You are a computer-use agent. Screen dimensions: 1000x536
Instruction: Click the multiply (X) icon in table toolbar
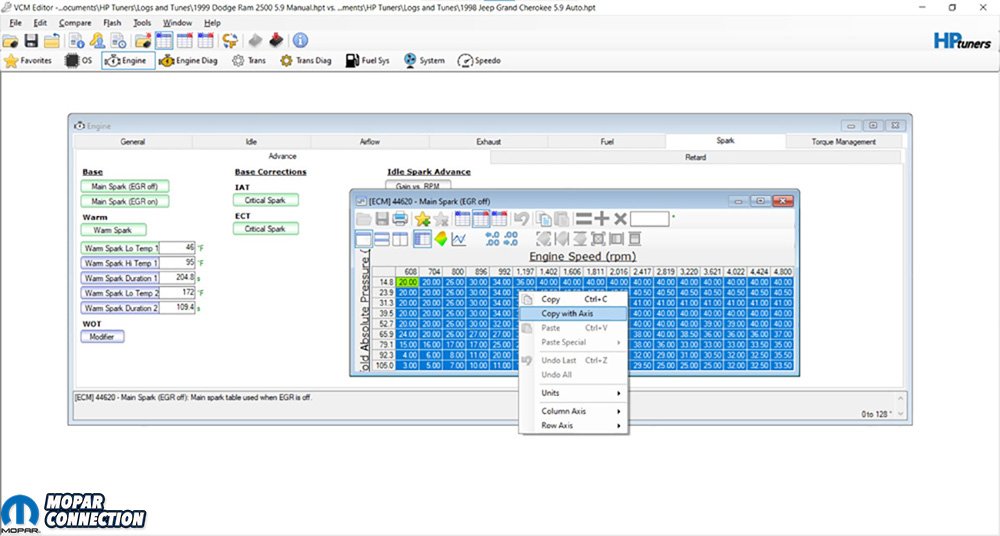(x=620, y=219)
